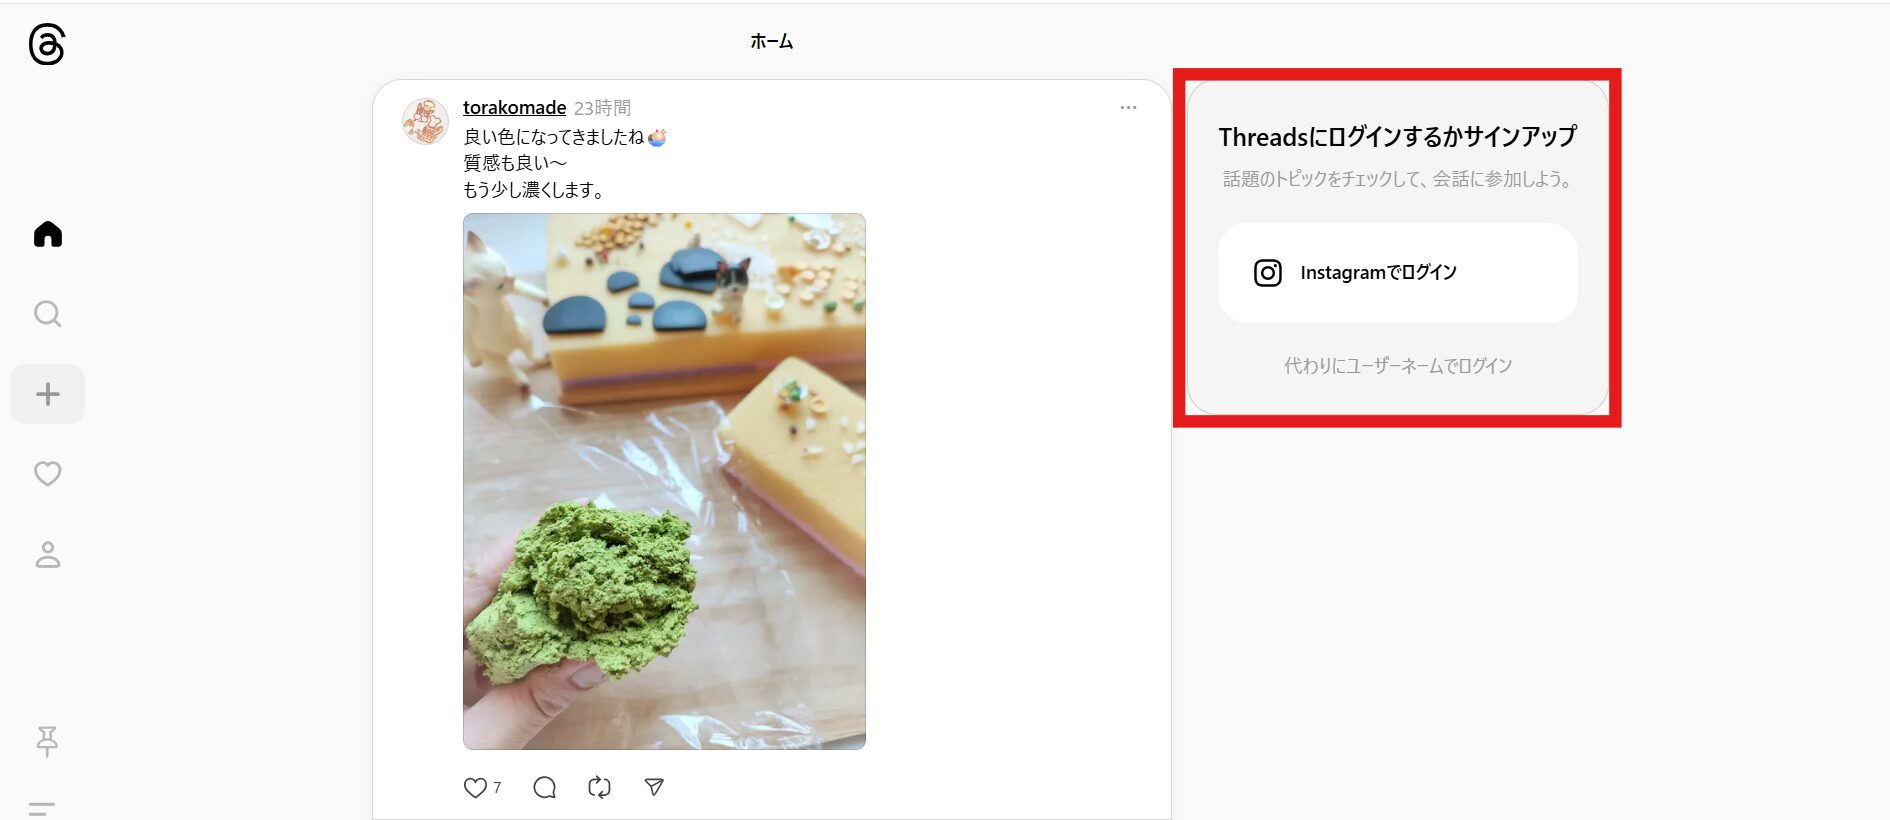Click the 23時間 post timestamp
The width and height of the screenshot is (1890, 820).
[602, 107]
